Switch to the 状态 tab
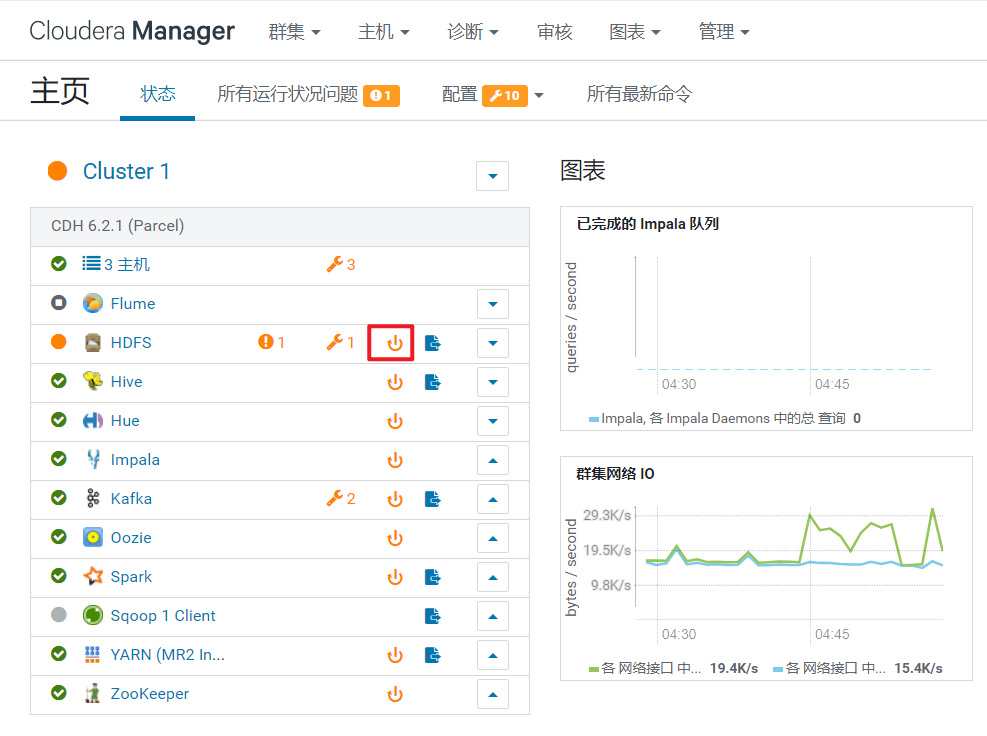Screen dimensions: 987x736 coord(157,94)
